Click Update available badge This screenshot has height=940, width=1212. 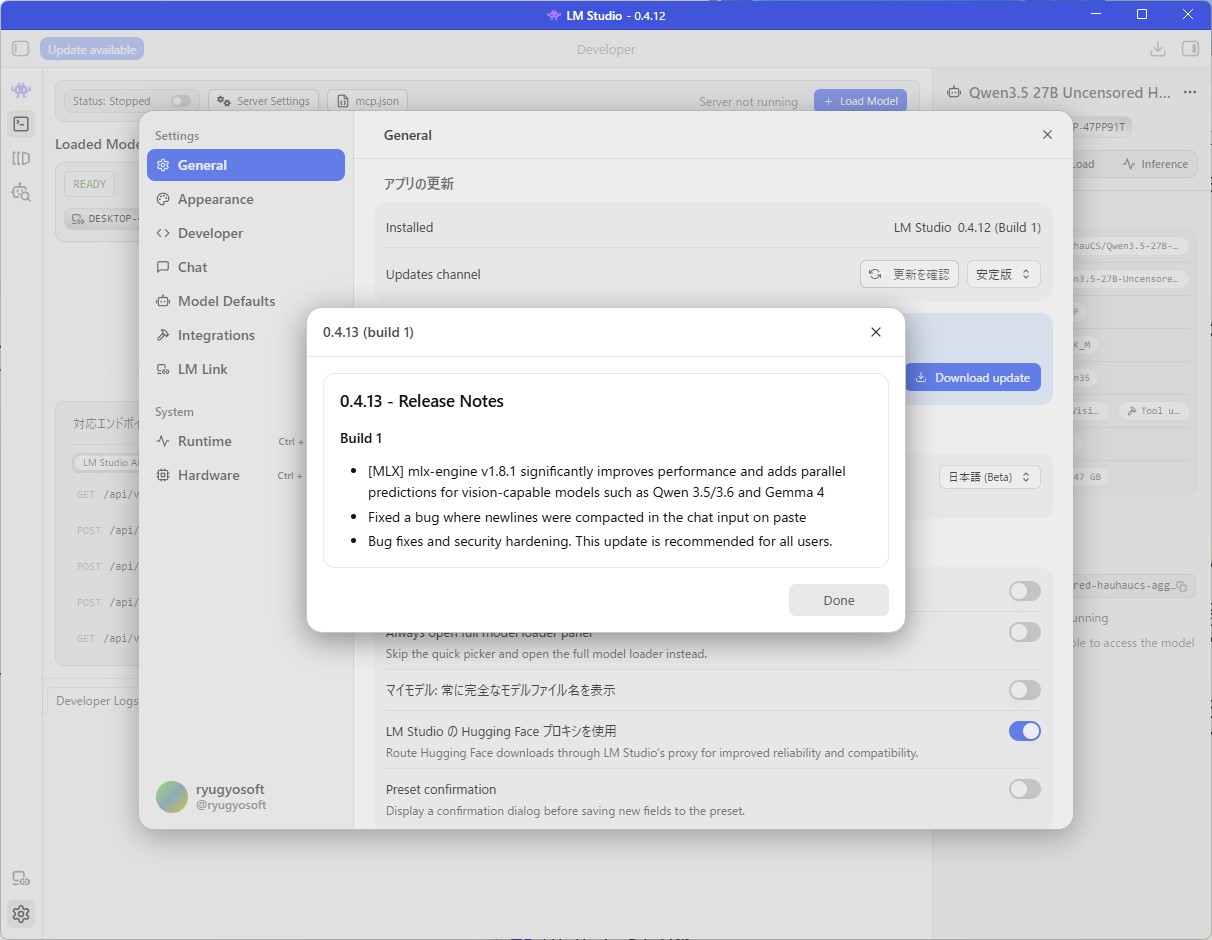92,49
